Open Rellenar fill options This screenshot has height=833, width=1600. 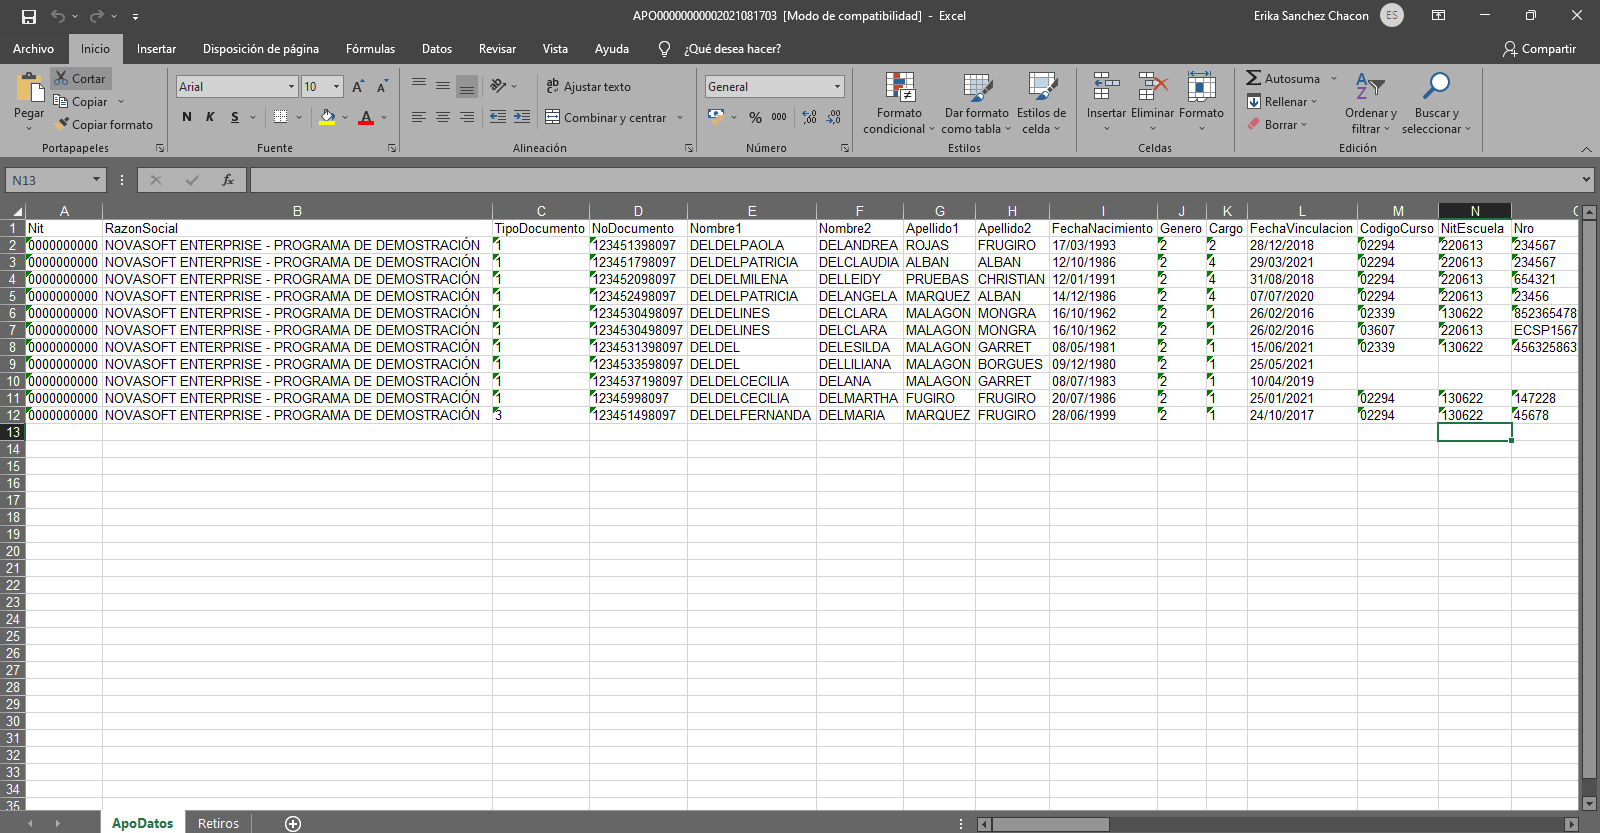pyautogui.click(x=1282, y=102)
